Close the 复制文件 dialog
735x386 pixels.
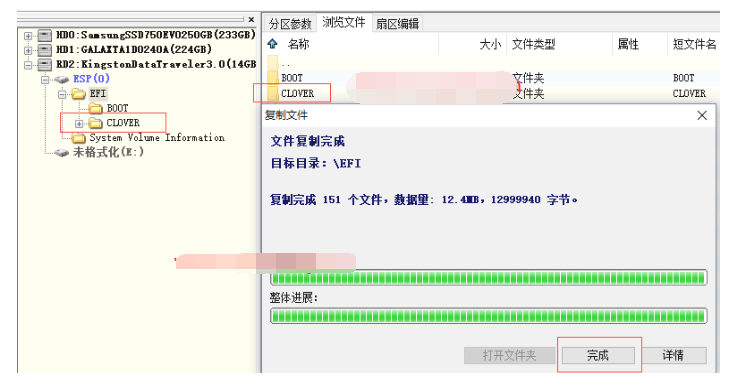click(702, 115)
